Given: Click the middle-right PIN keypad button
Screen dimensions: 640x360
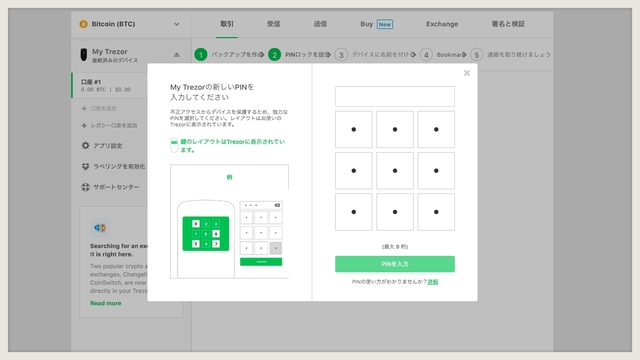Looking at the screenshot, I should (436, 171).
